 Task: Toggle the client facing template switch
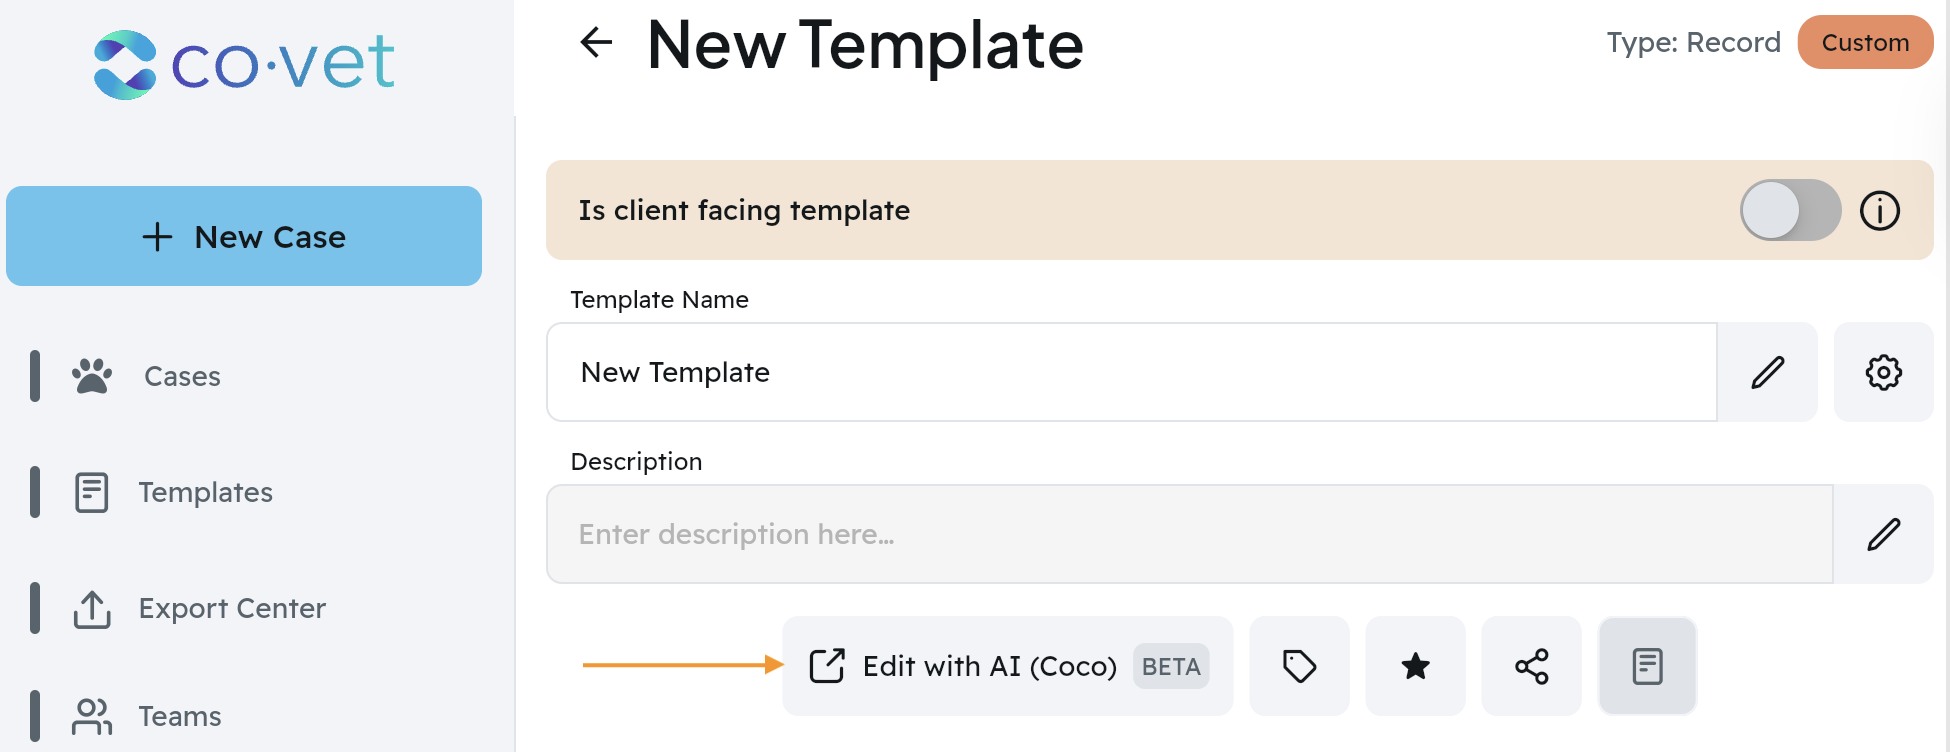(1789, 210)
